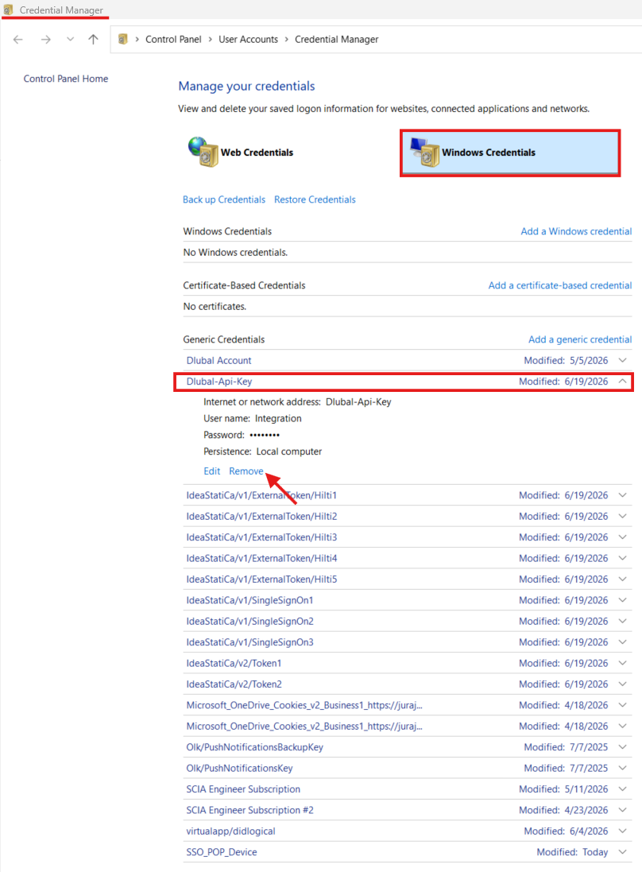Select the SCIA Engineer Subscription #2 name
The height and width of the screenshot is (872, 642).
click(250, 810)
